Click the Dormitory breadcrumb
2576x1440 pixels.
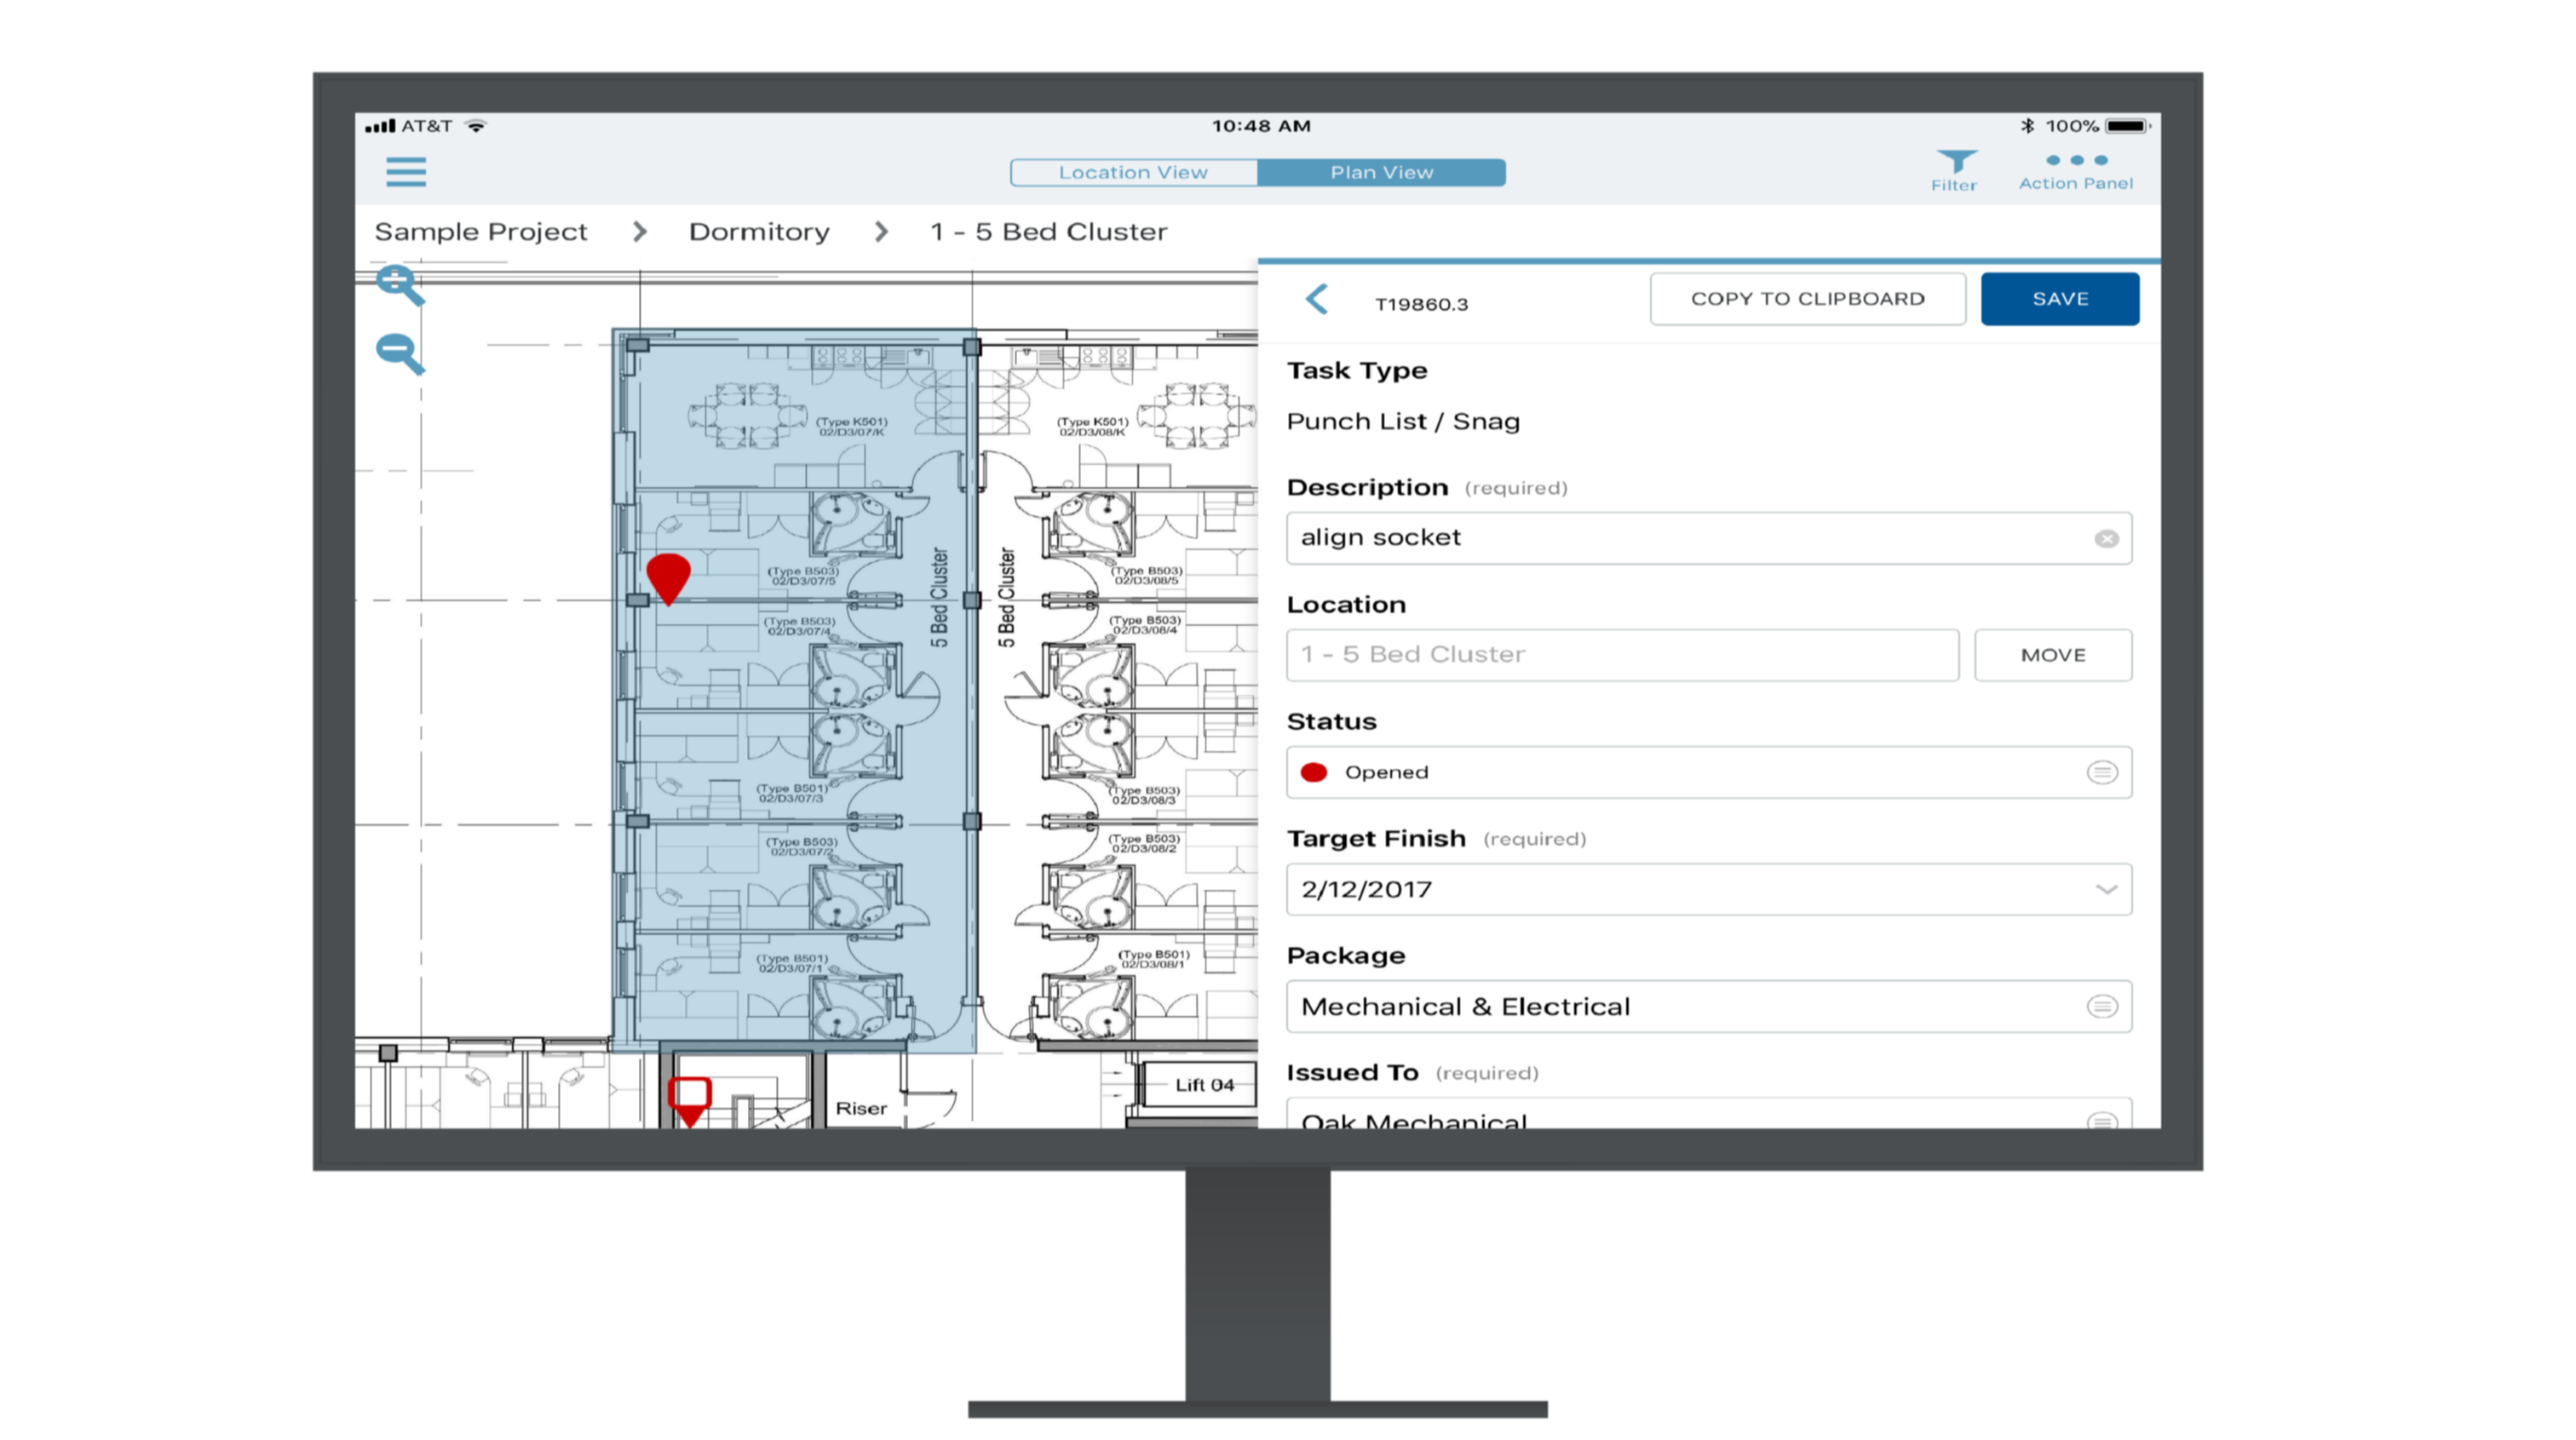click(x=759, y=232)
